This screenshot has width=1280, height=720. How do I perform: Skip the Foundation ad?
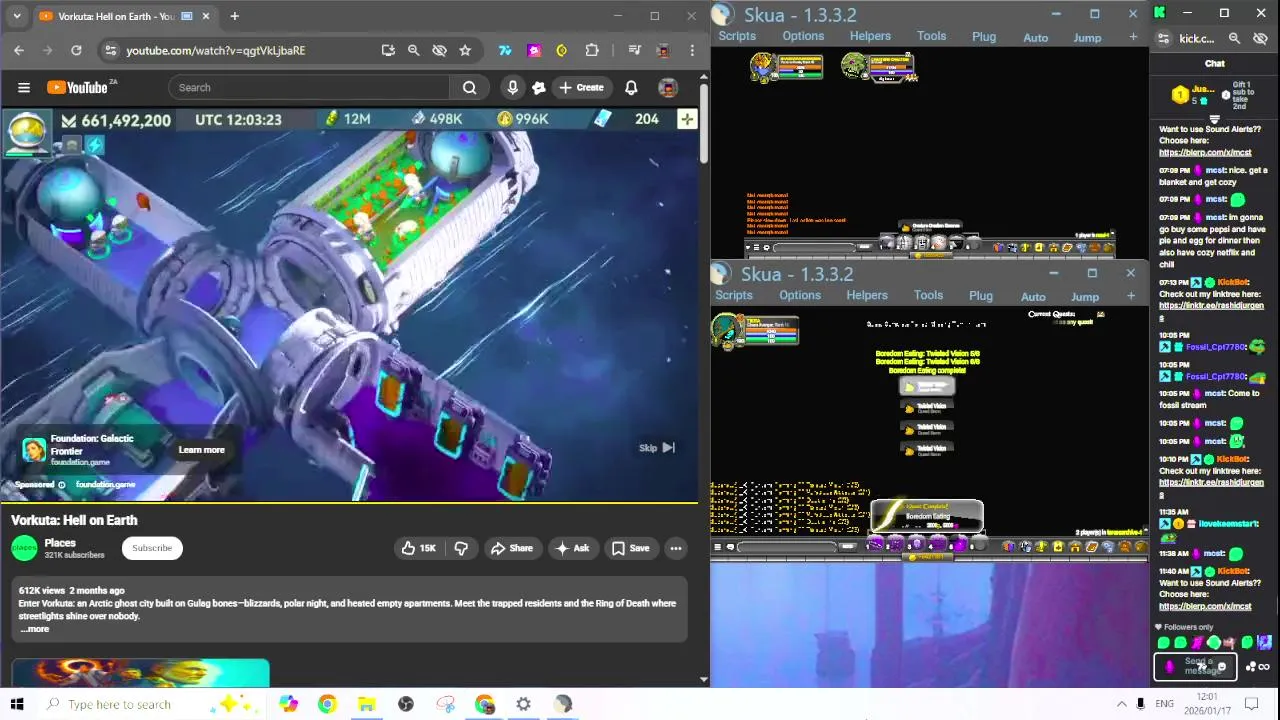pyautogui.click(x=657, y=448)
